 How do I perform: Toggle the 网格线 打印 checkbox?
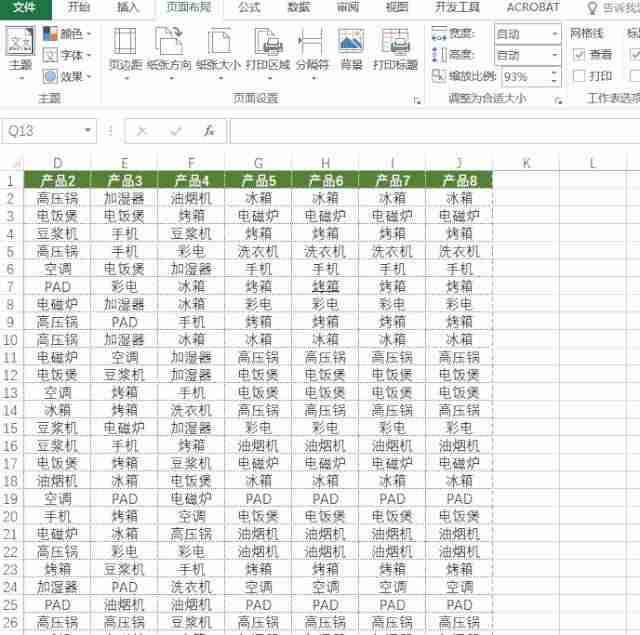click(x=579, y=76)
